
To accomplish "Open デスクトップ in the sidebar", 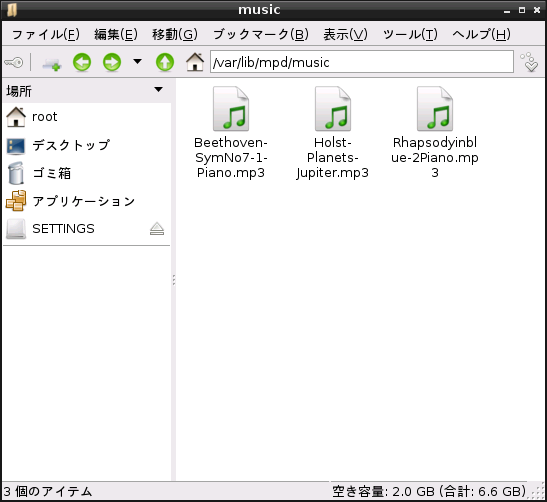I will click(87, 145).
